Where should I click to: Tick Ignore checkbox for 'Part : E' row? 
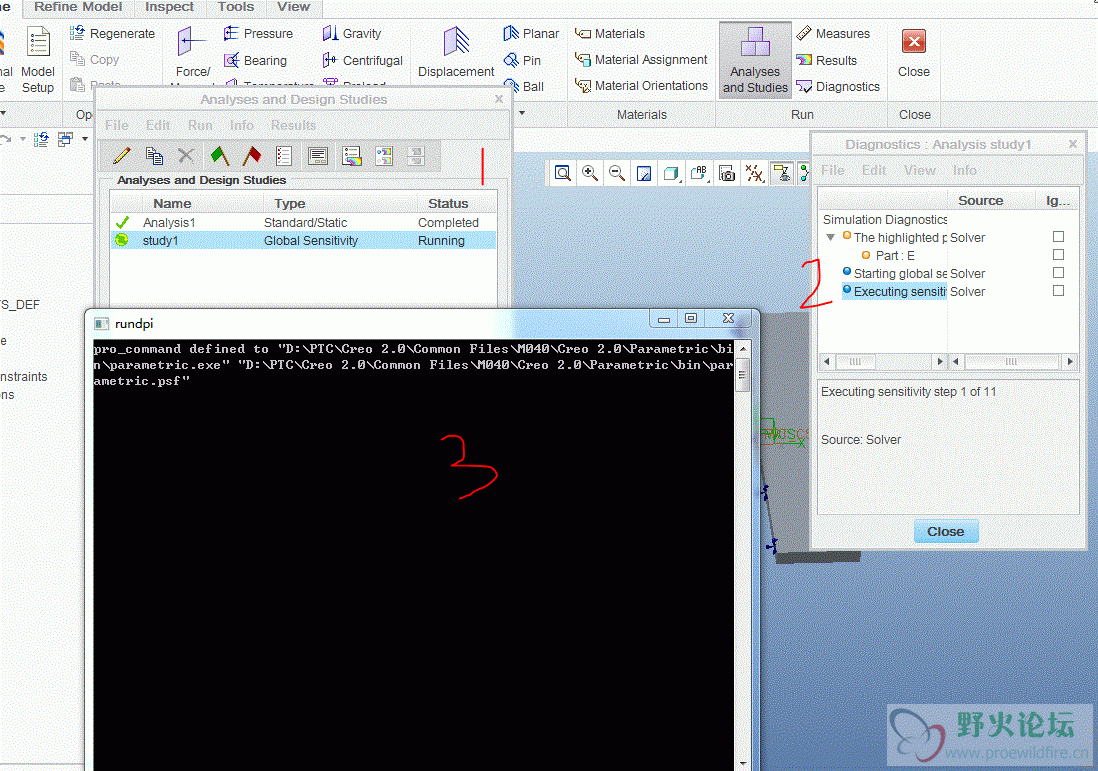1058,255
